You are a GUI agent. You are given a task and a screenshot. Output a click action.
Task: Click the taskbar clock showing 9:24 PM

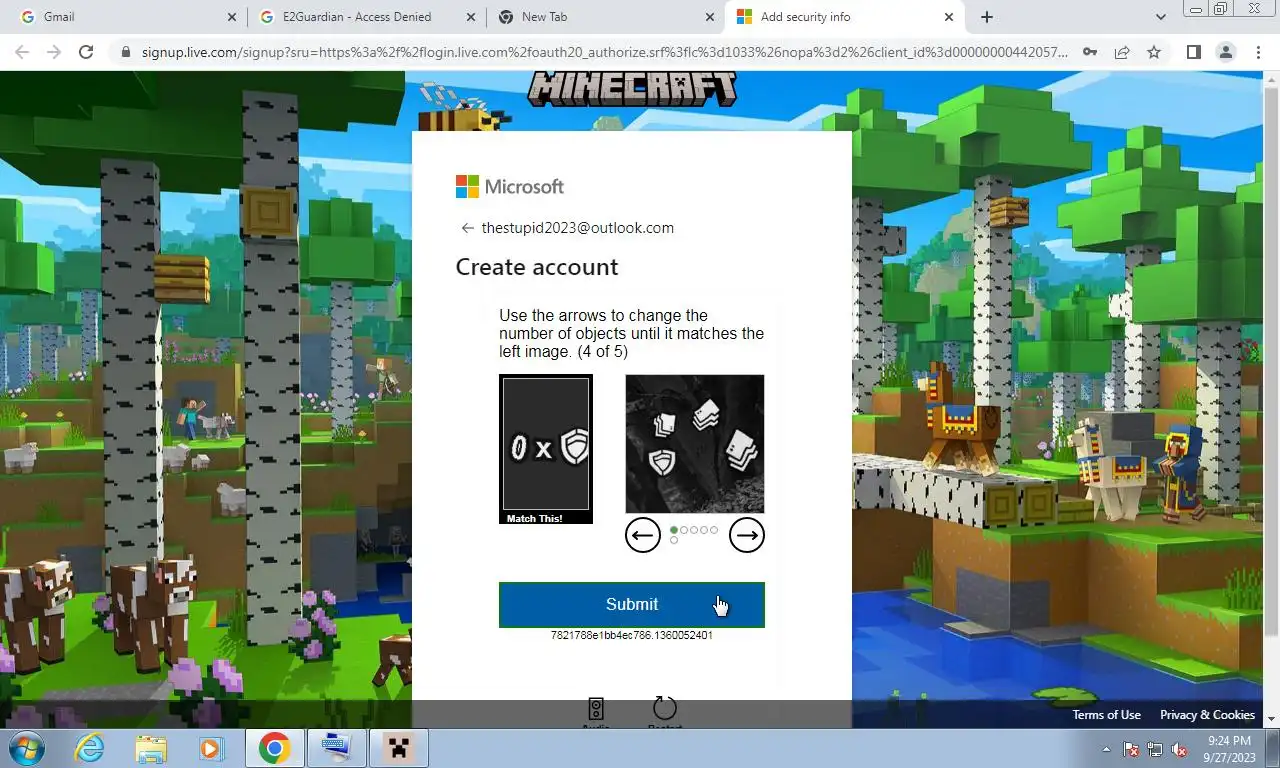[x=1229, y=748]
